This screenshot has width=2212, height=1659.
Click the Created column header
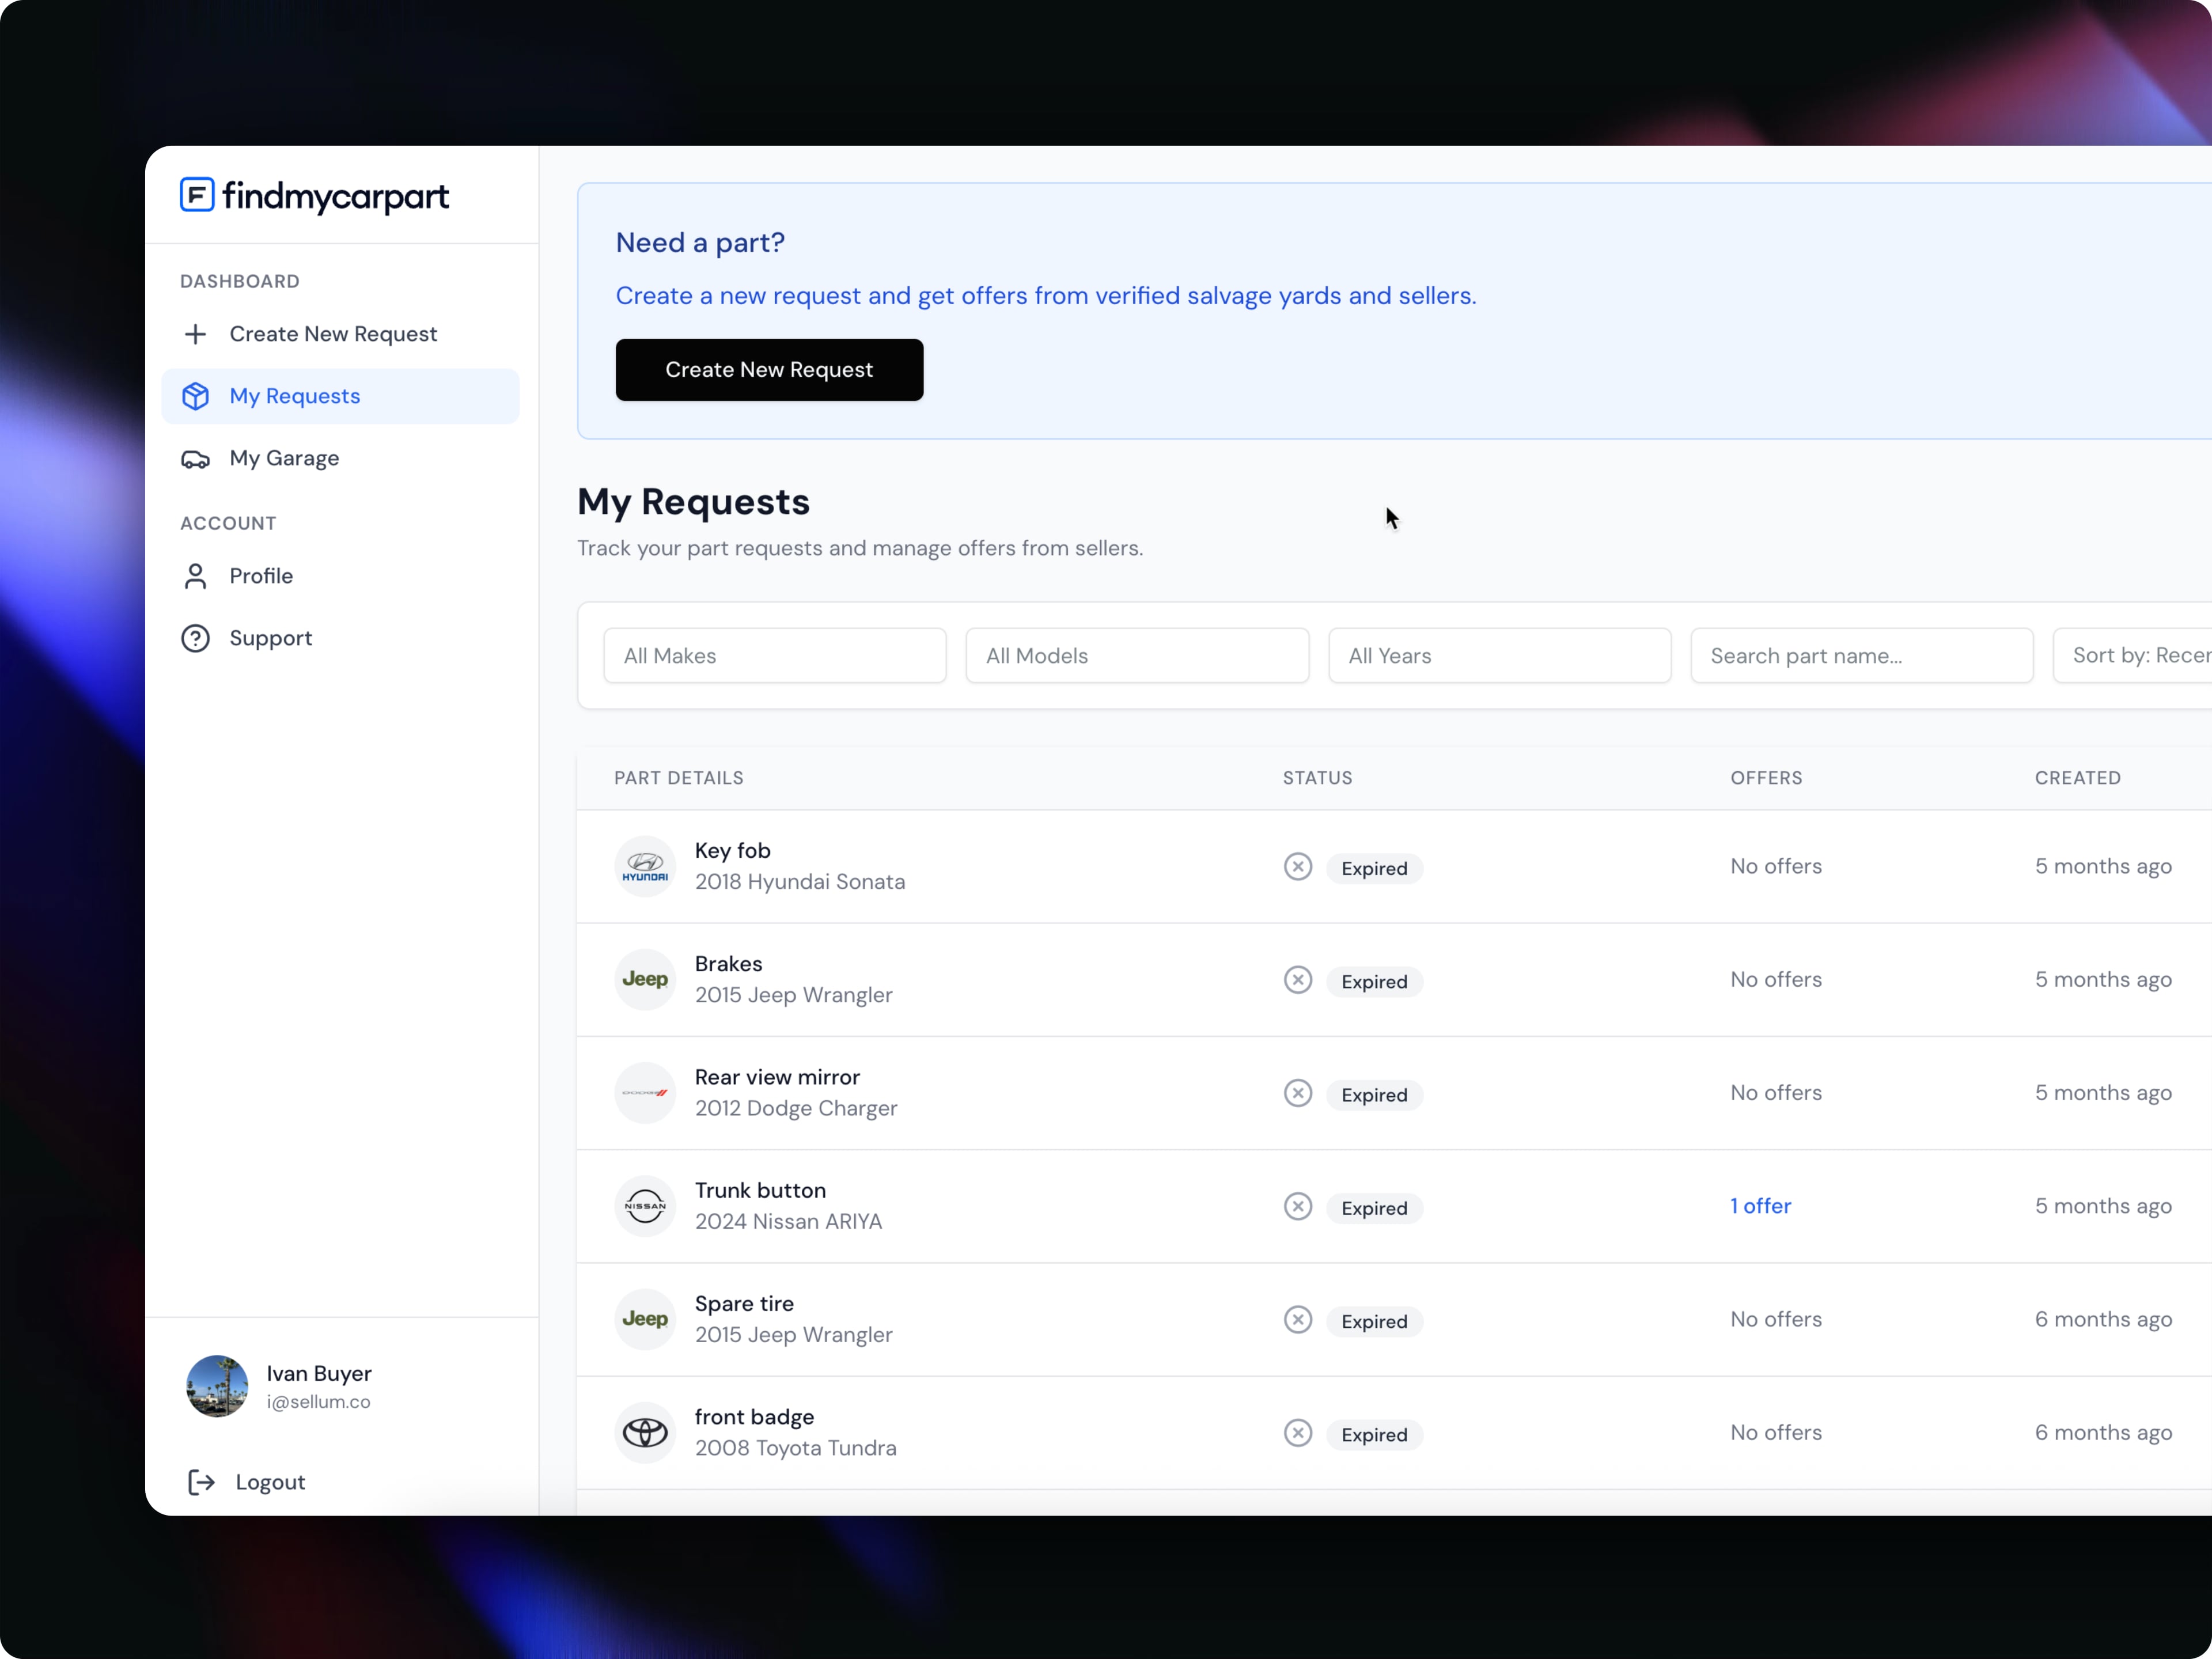click(x=2077, y=778)
